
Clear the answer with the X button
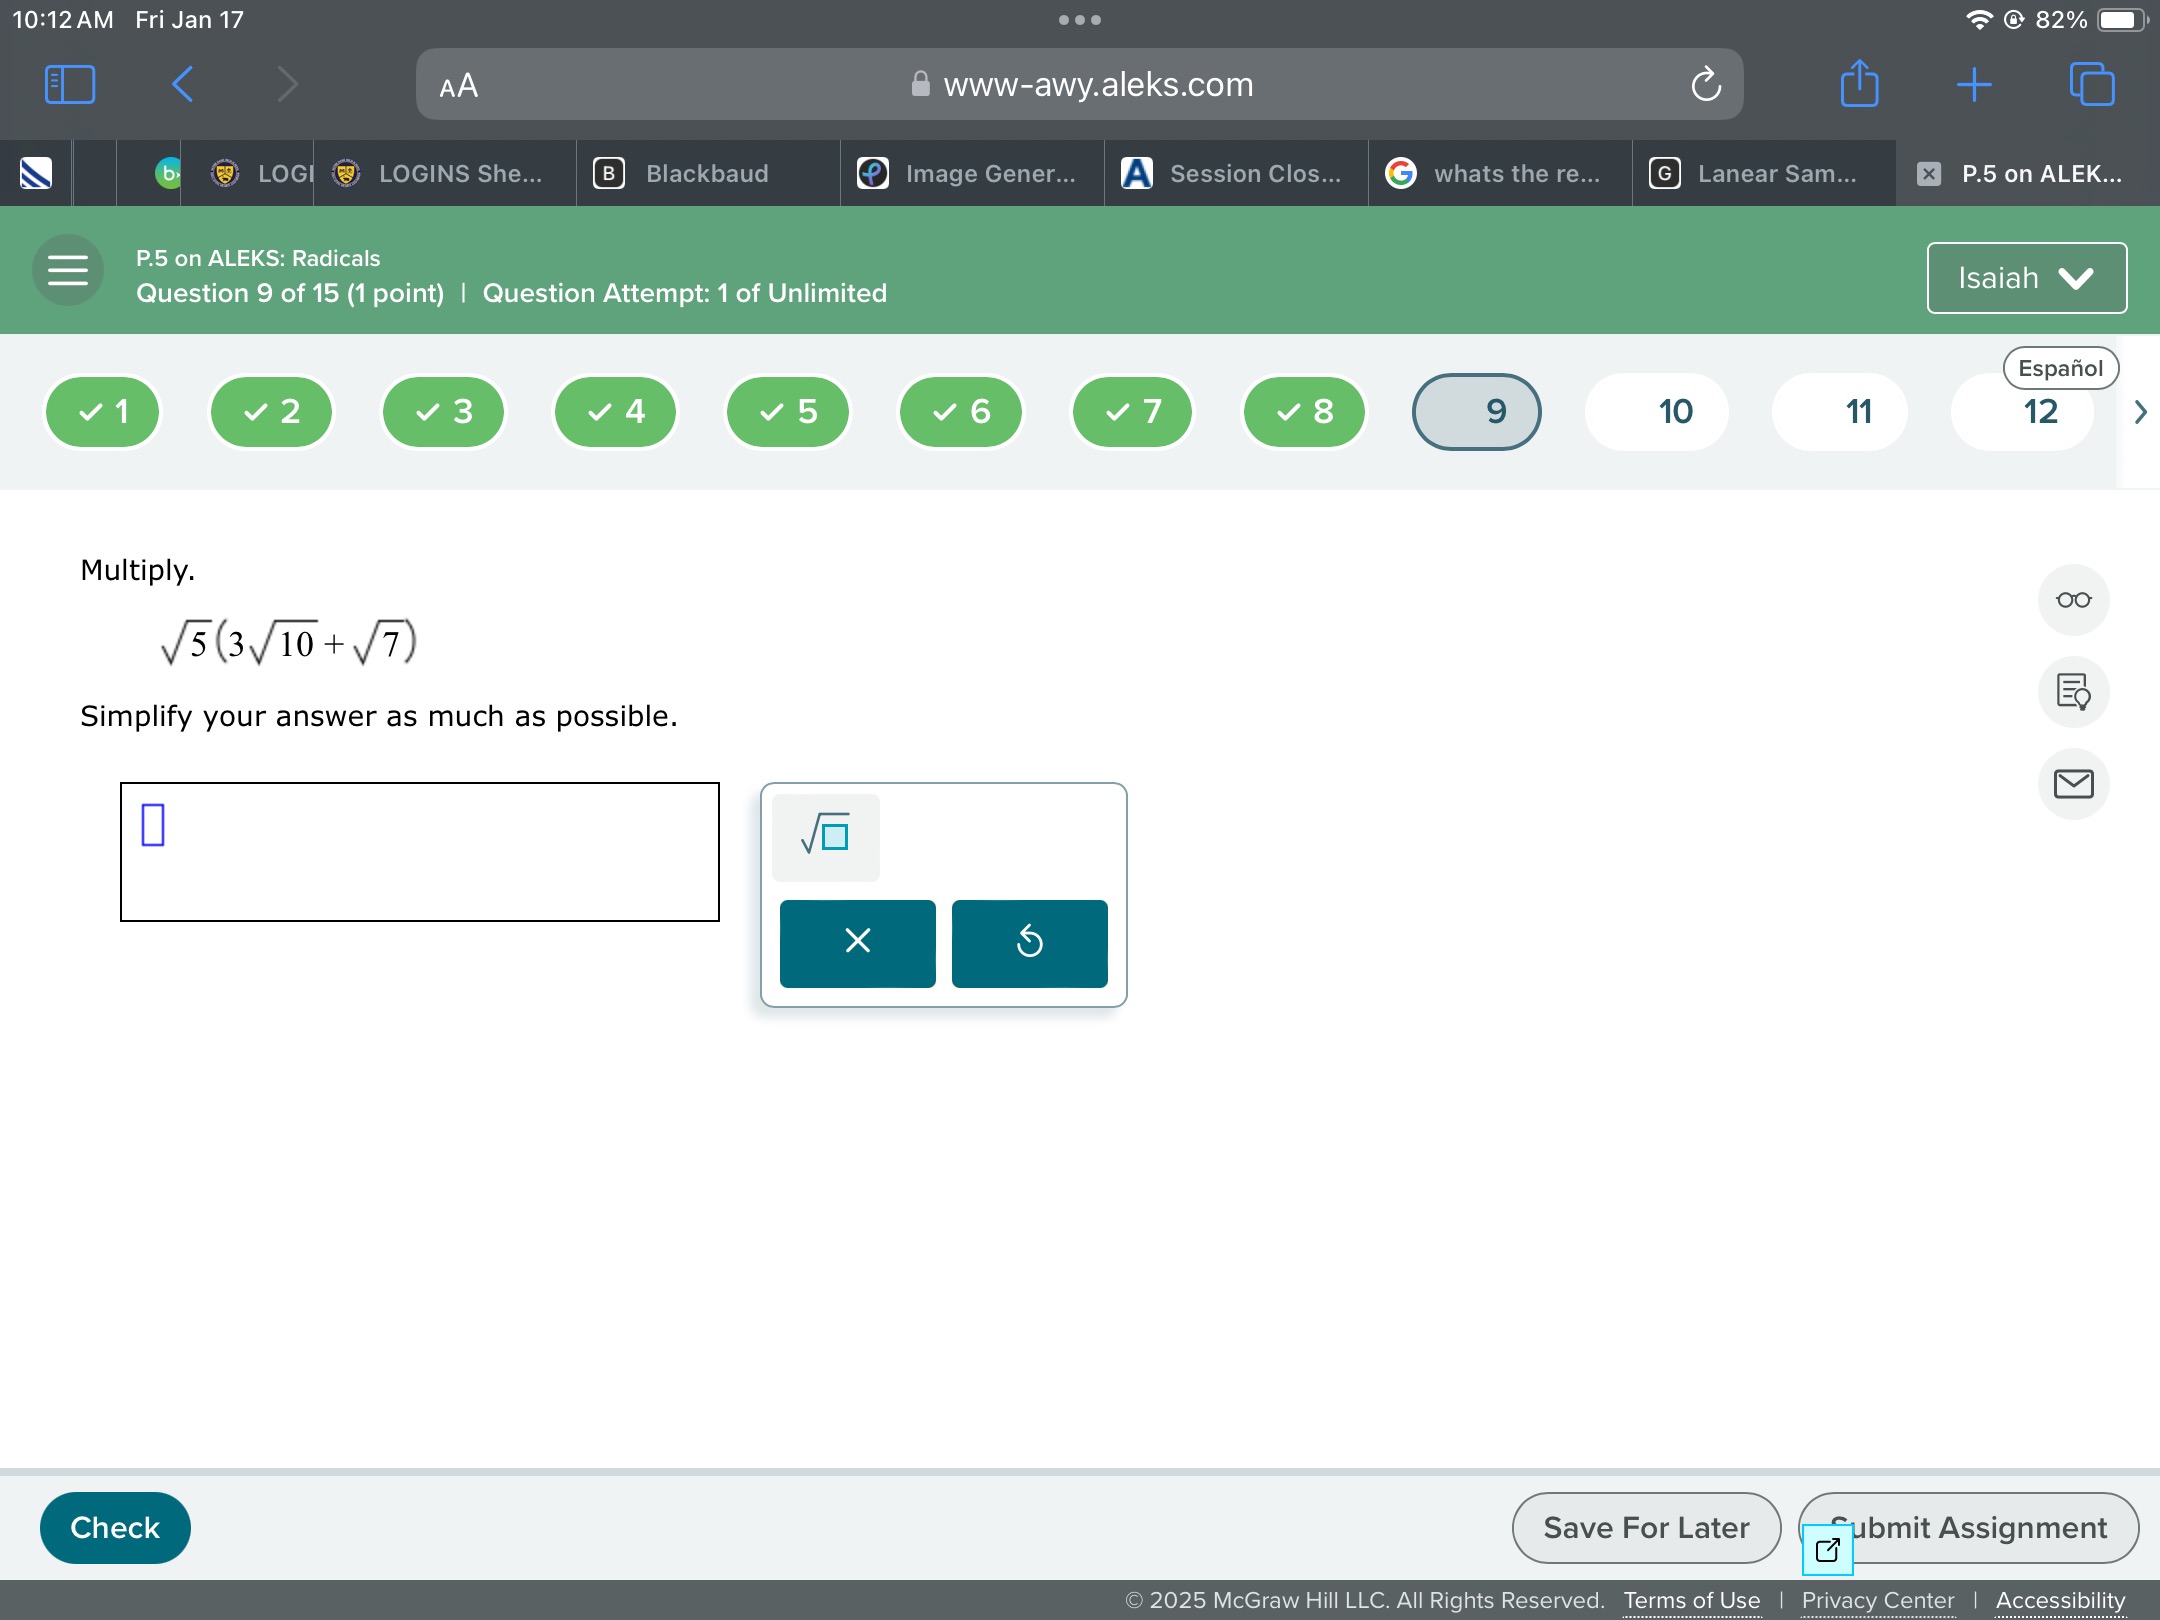click(x=857, y=942)
